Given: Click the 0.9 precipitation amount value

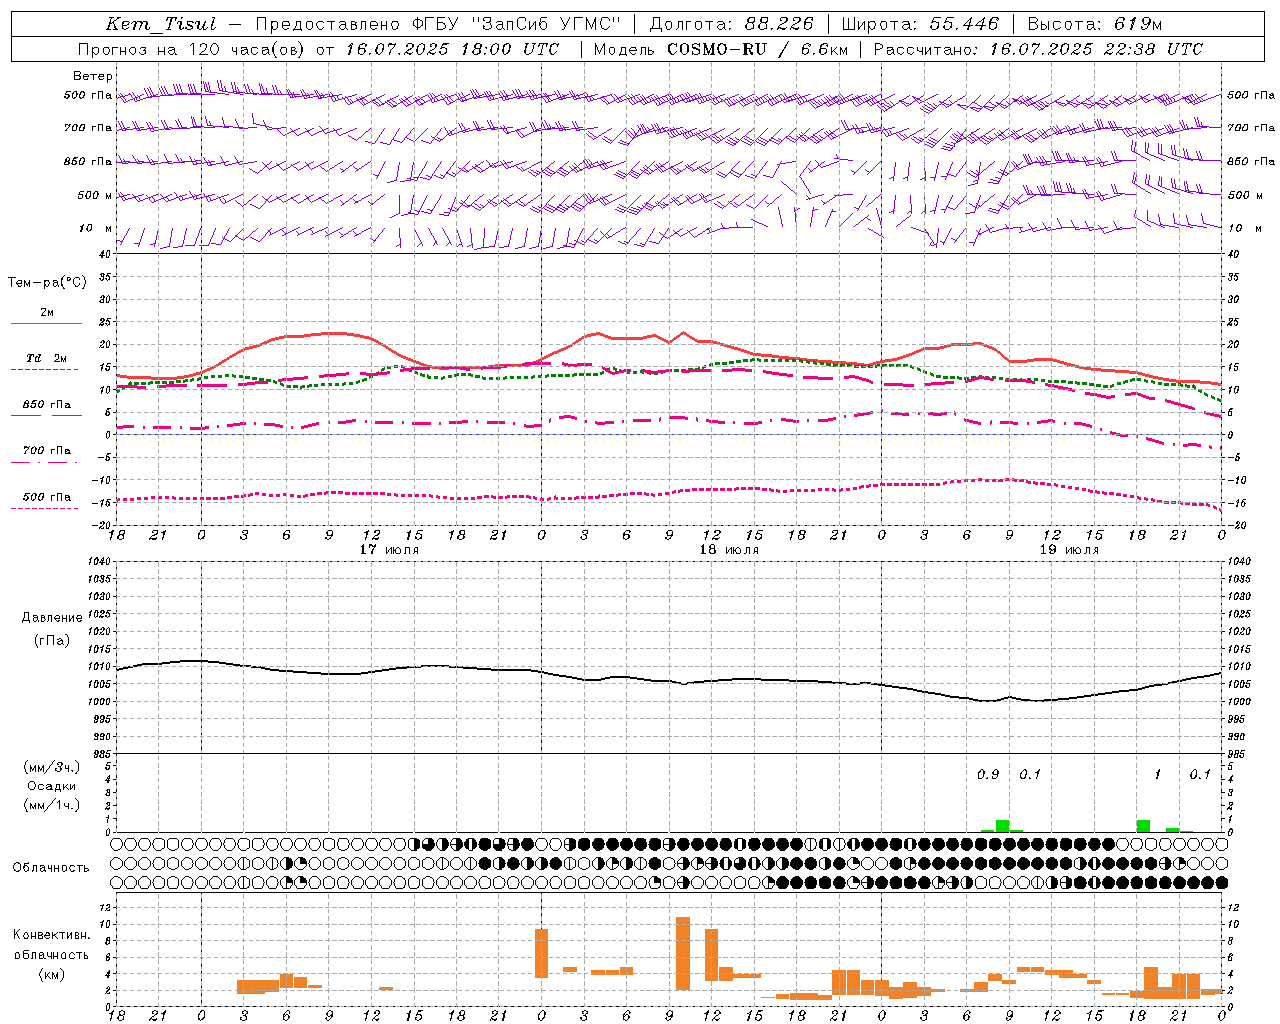Looking at the screenshot, I should (988, 775).
